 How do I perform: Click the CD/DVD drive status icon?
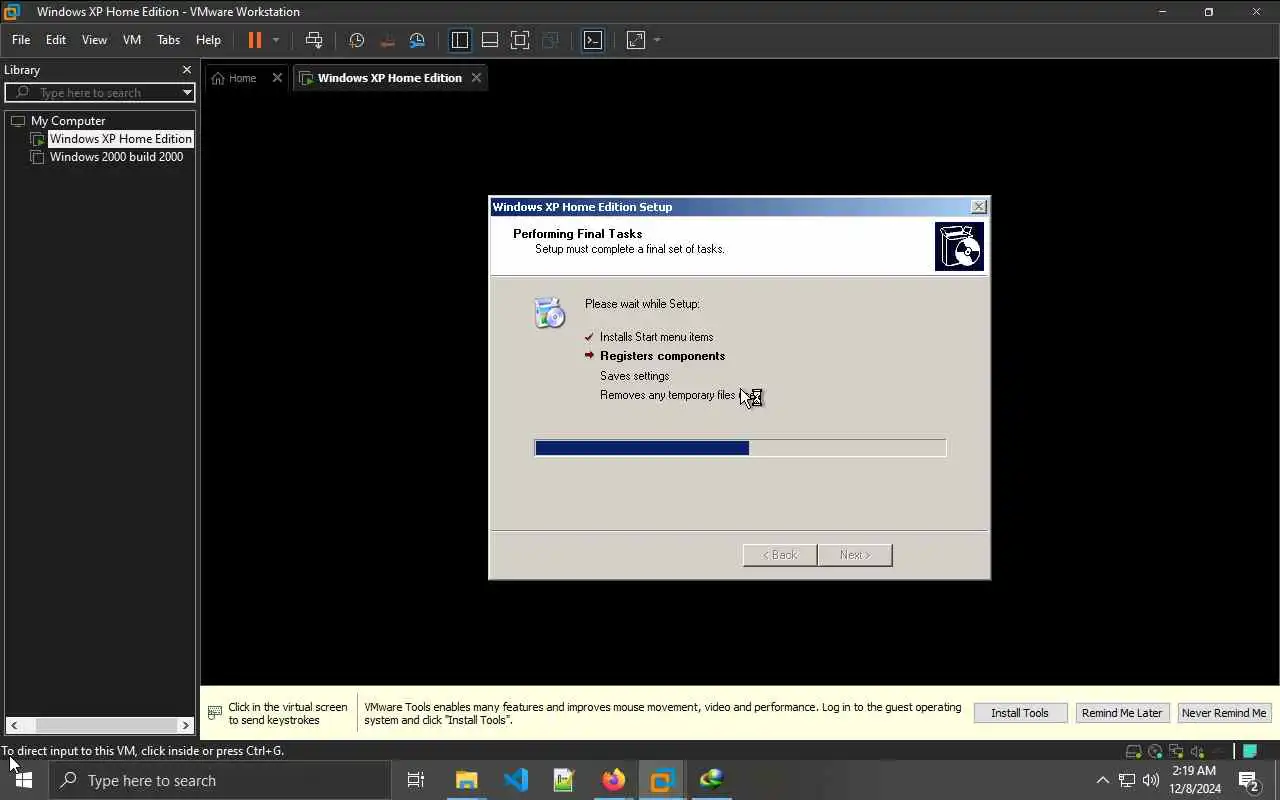1155,751
